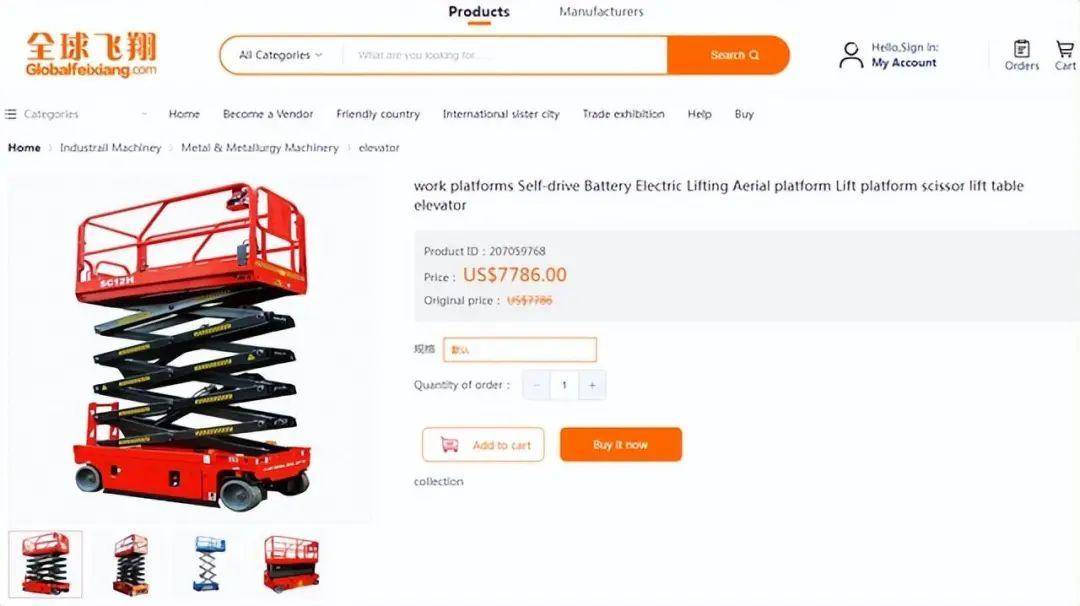Click the user account profile icon
1080x606 pixels.
click(851, 55)
